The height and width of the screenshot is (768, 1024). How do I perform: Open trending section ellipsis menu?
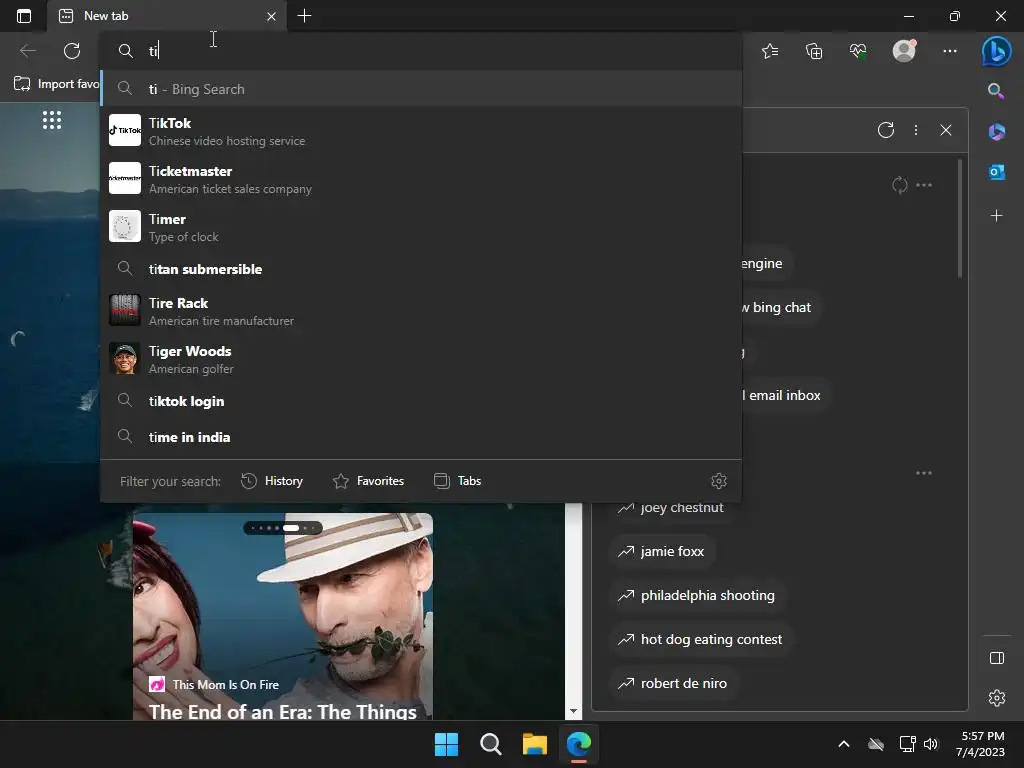[x=923, y=473]
